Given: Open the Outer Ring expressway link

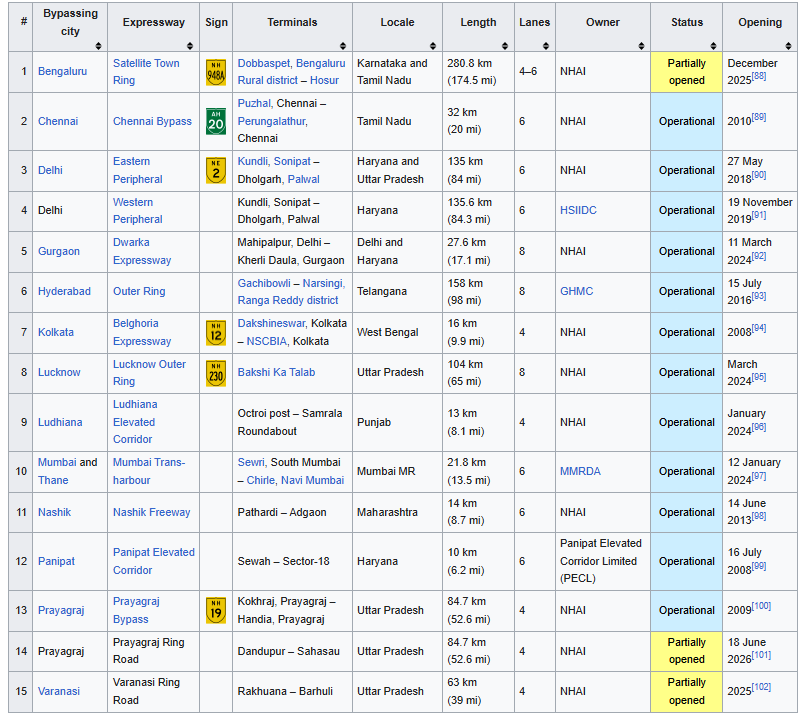Looking at the screenshot, I should pos(139,292).
